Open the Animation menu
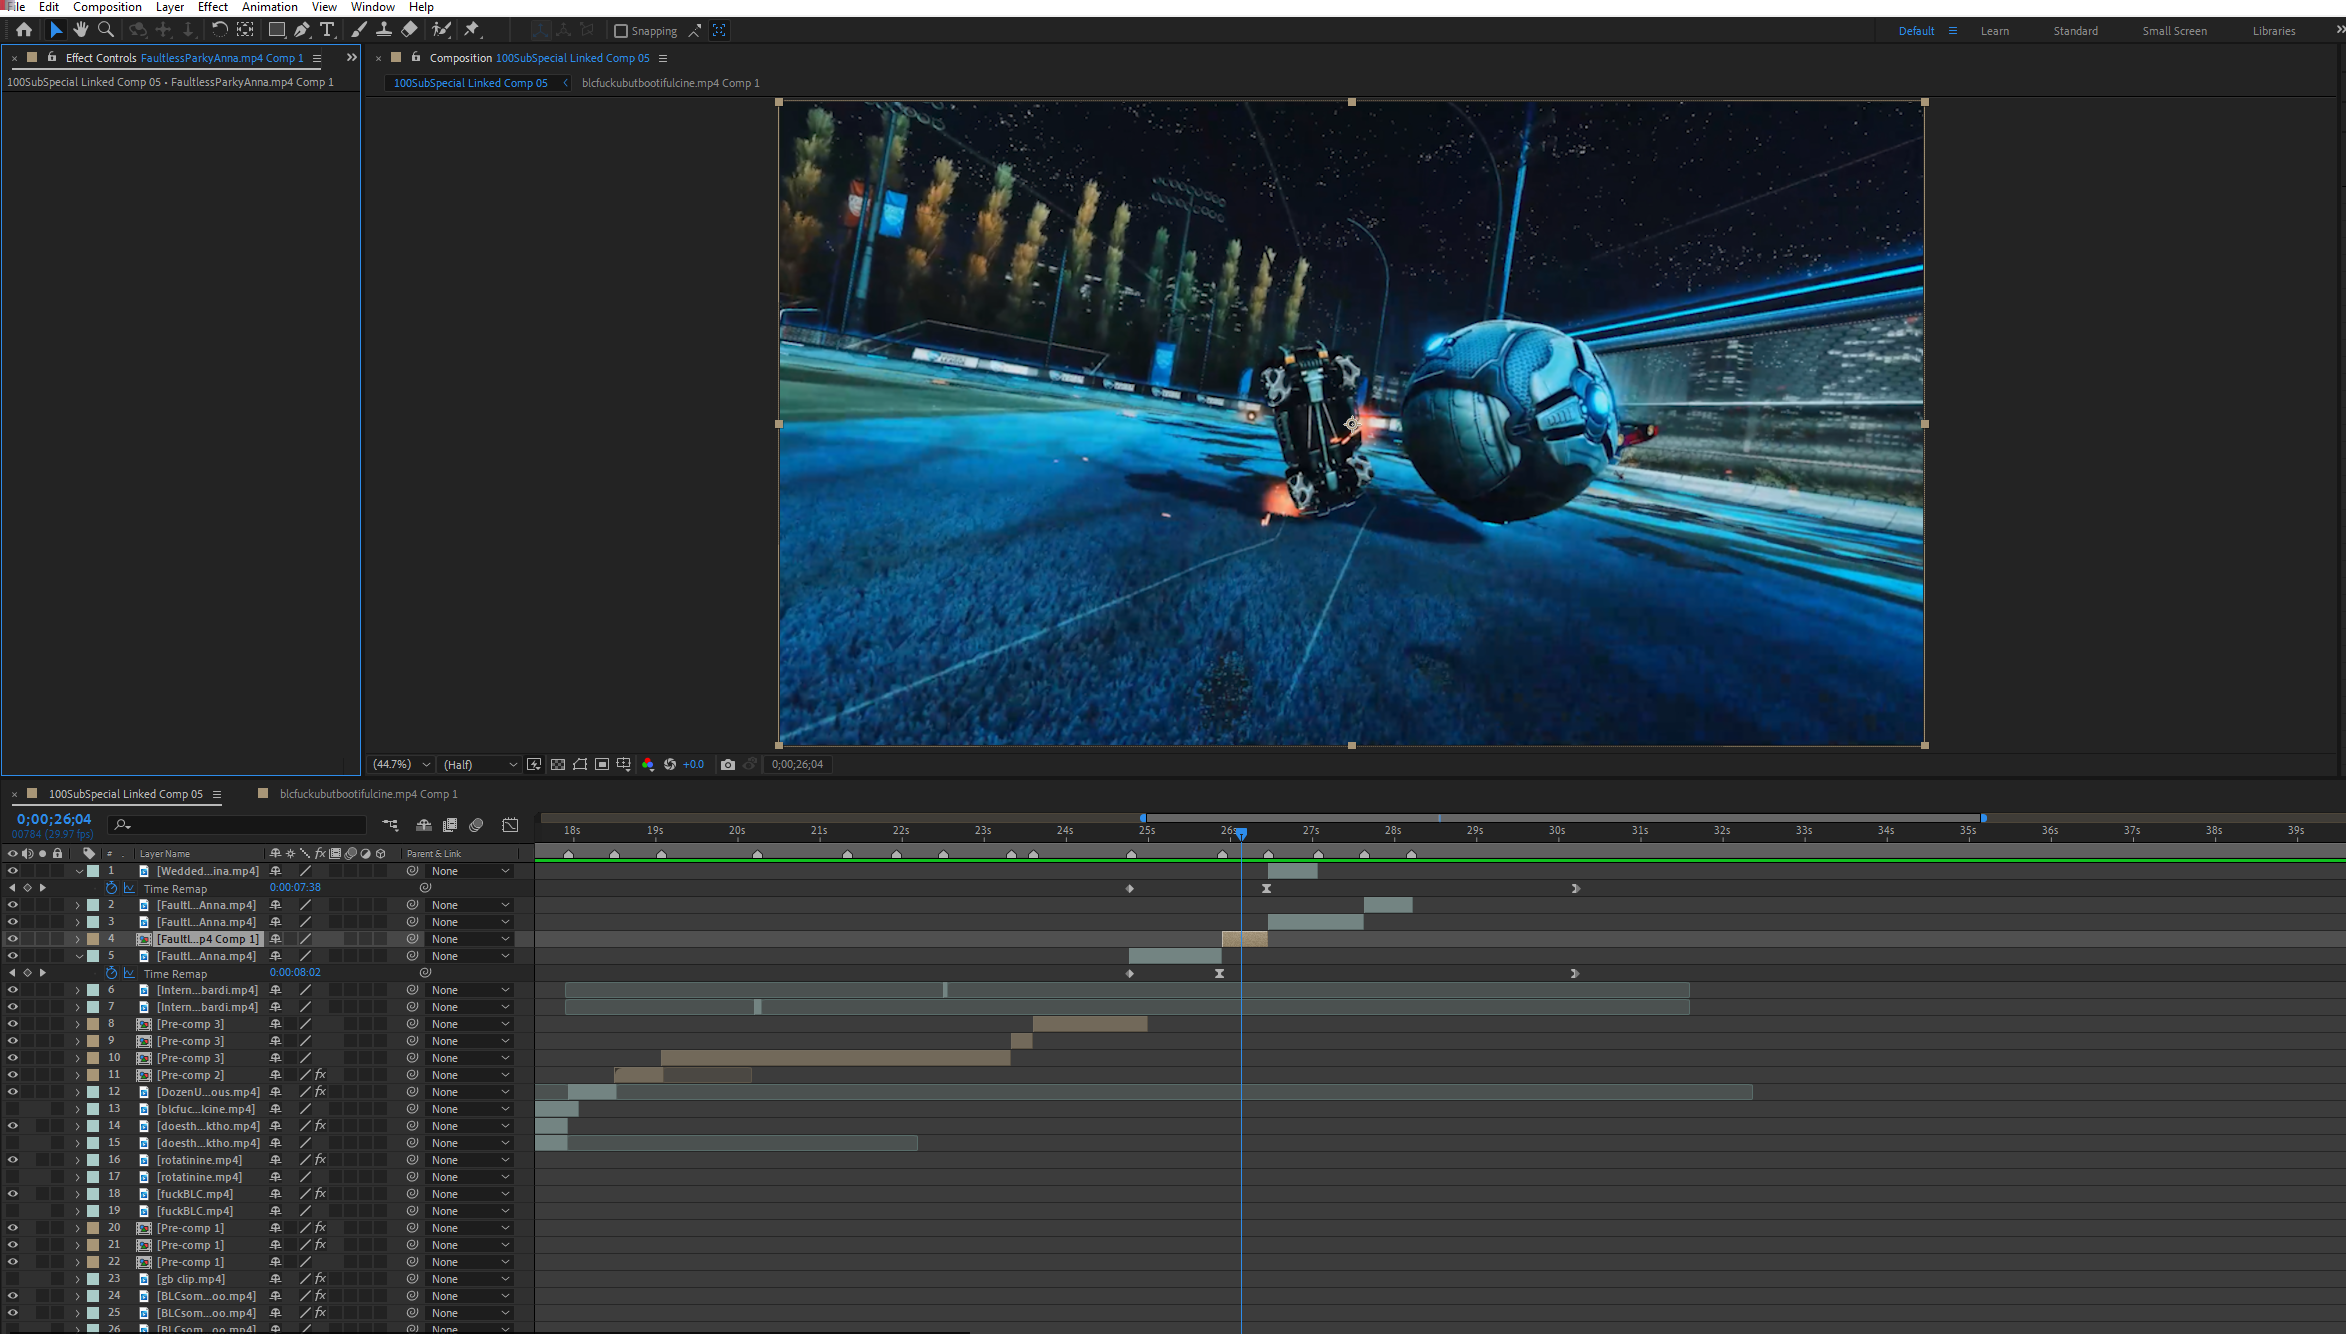2346x1334 pixels. (269, 7)
